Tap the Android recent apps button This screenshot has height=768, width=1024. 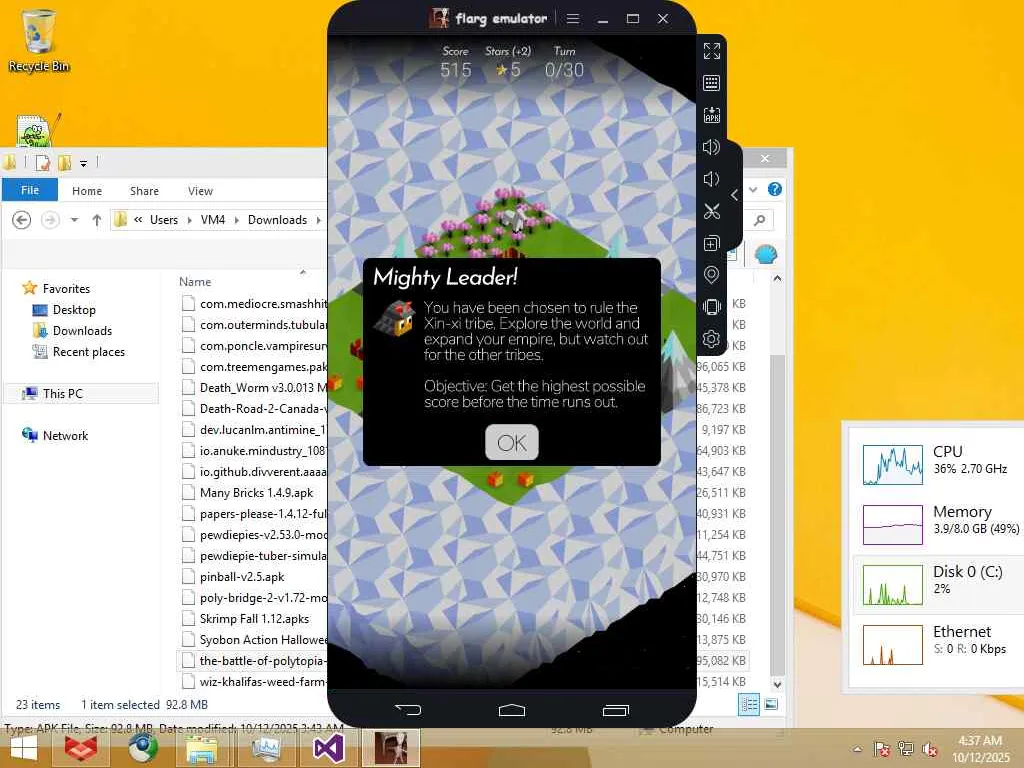(615, 709)
